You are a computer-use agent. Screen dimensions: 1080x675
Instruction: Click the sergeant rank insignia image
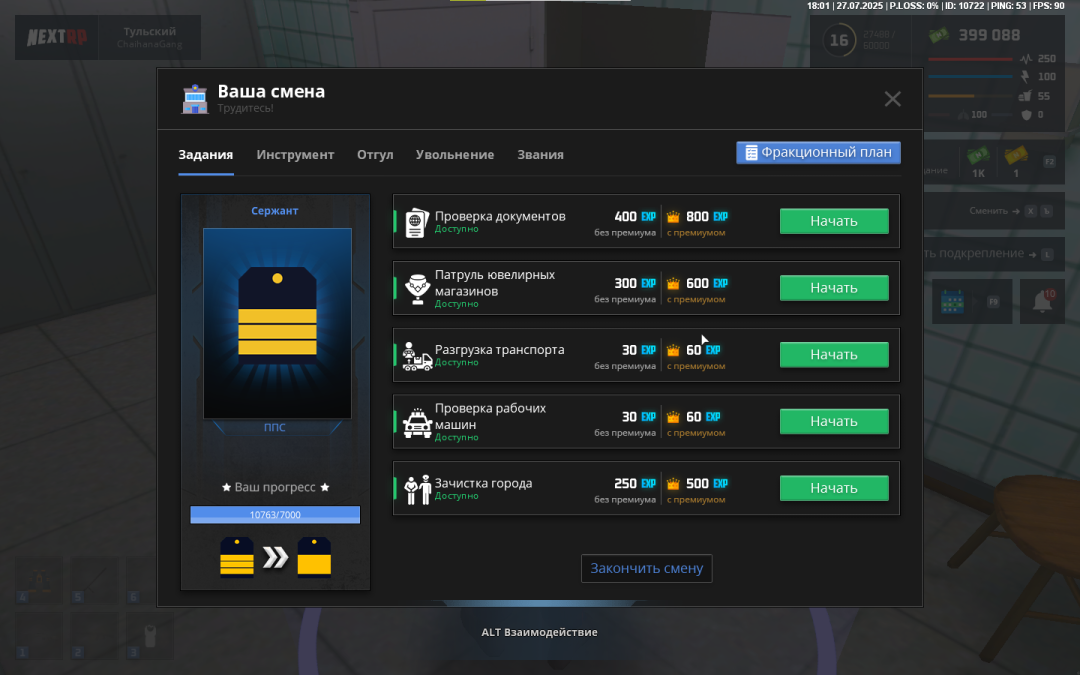pos(277,323)
